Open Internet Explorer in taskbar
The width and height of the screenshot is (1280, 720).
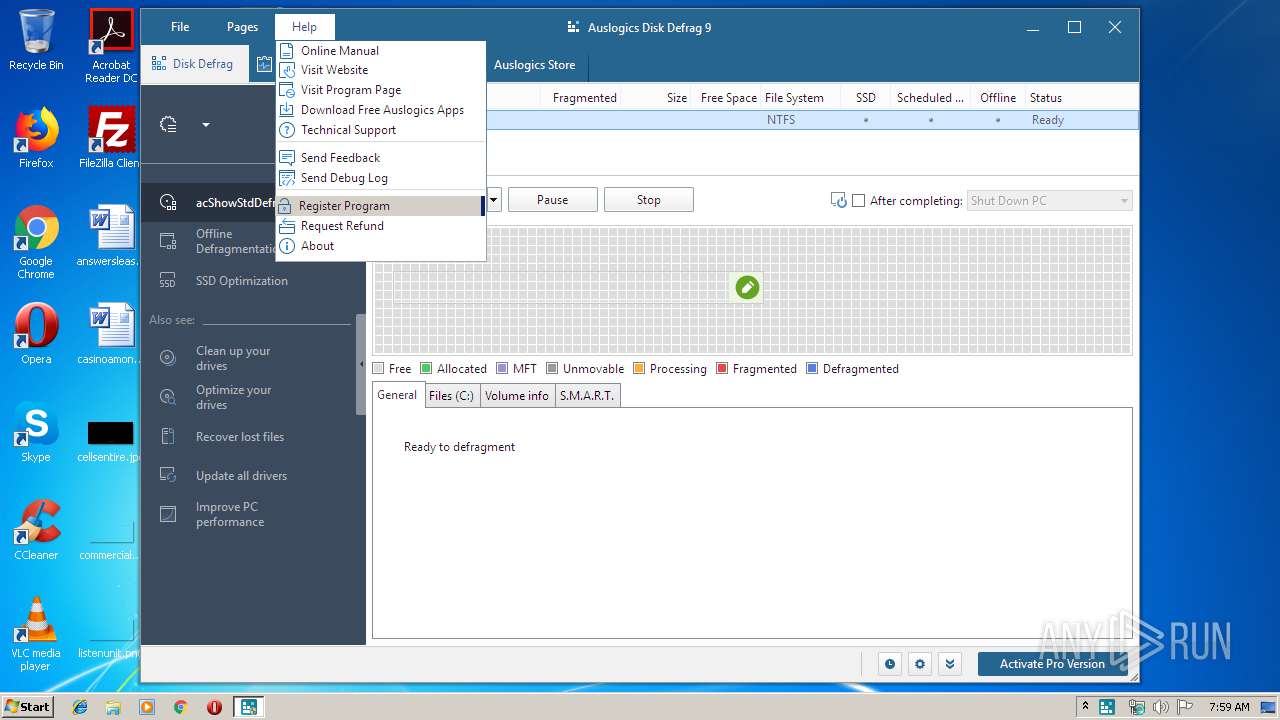(x=80, y=707)
